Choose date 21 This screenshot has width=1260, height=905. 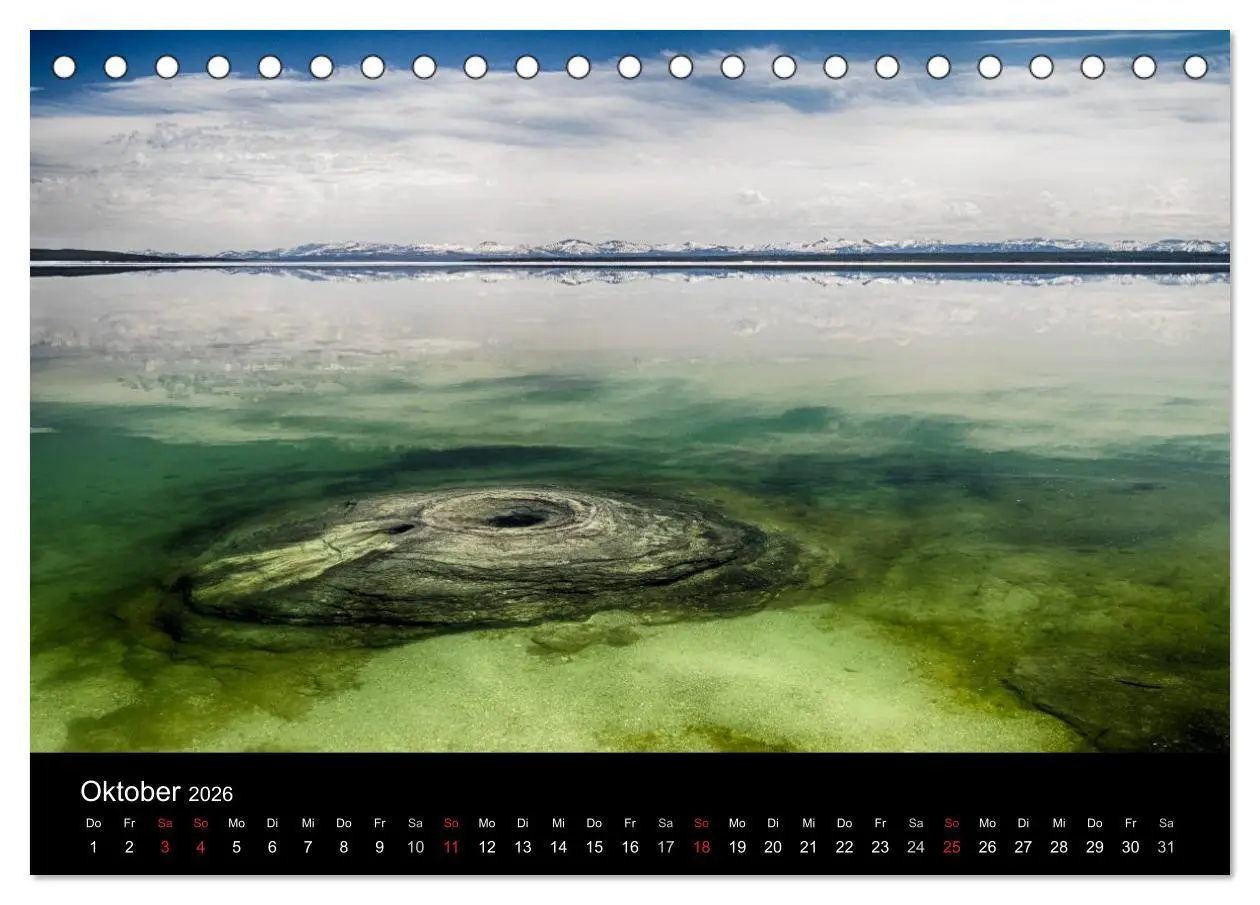tap(808, 847)
